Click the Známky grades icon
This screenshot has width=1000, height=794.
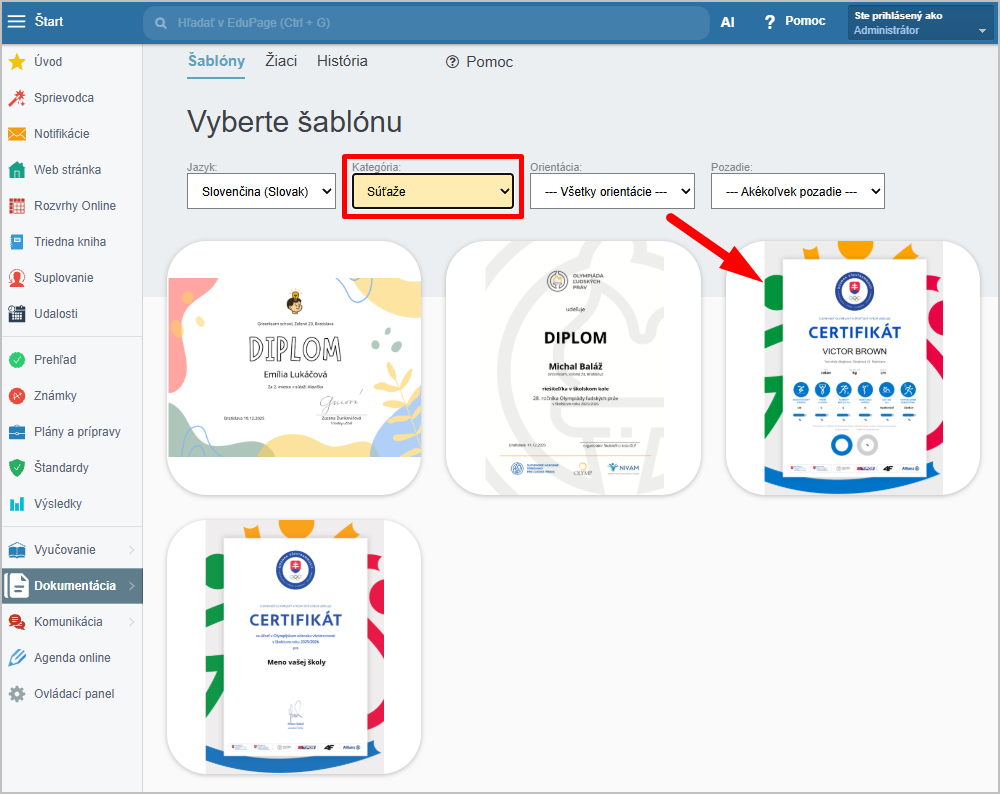pos(17,396)
